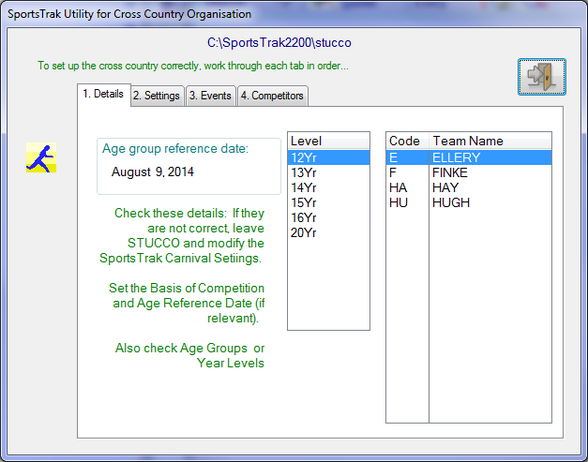
Task: Go to the 4. Competitors tab
Action: [272, 96]
